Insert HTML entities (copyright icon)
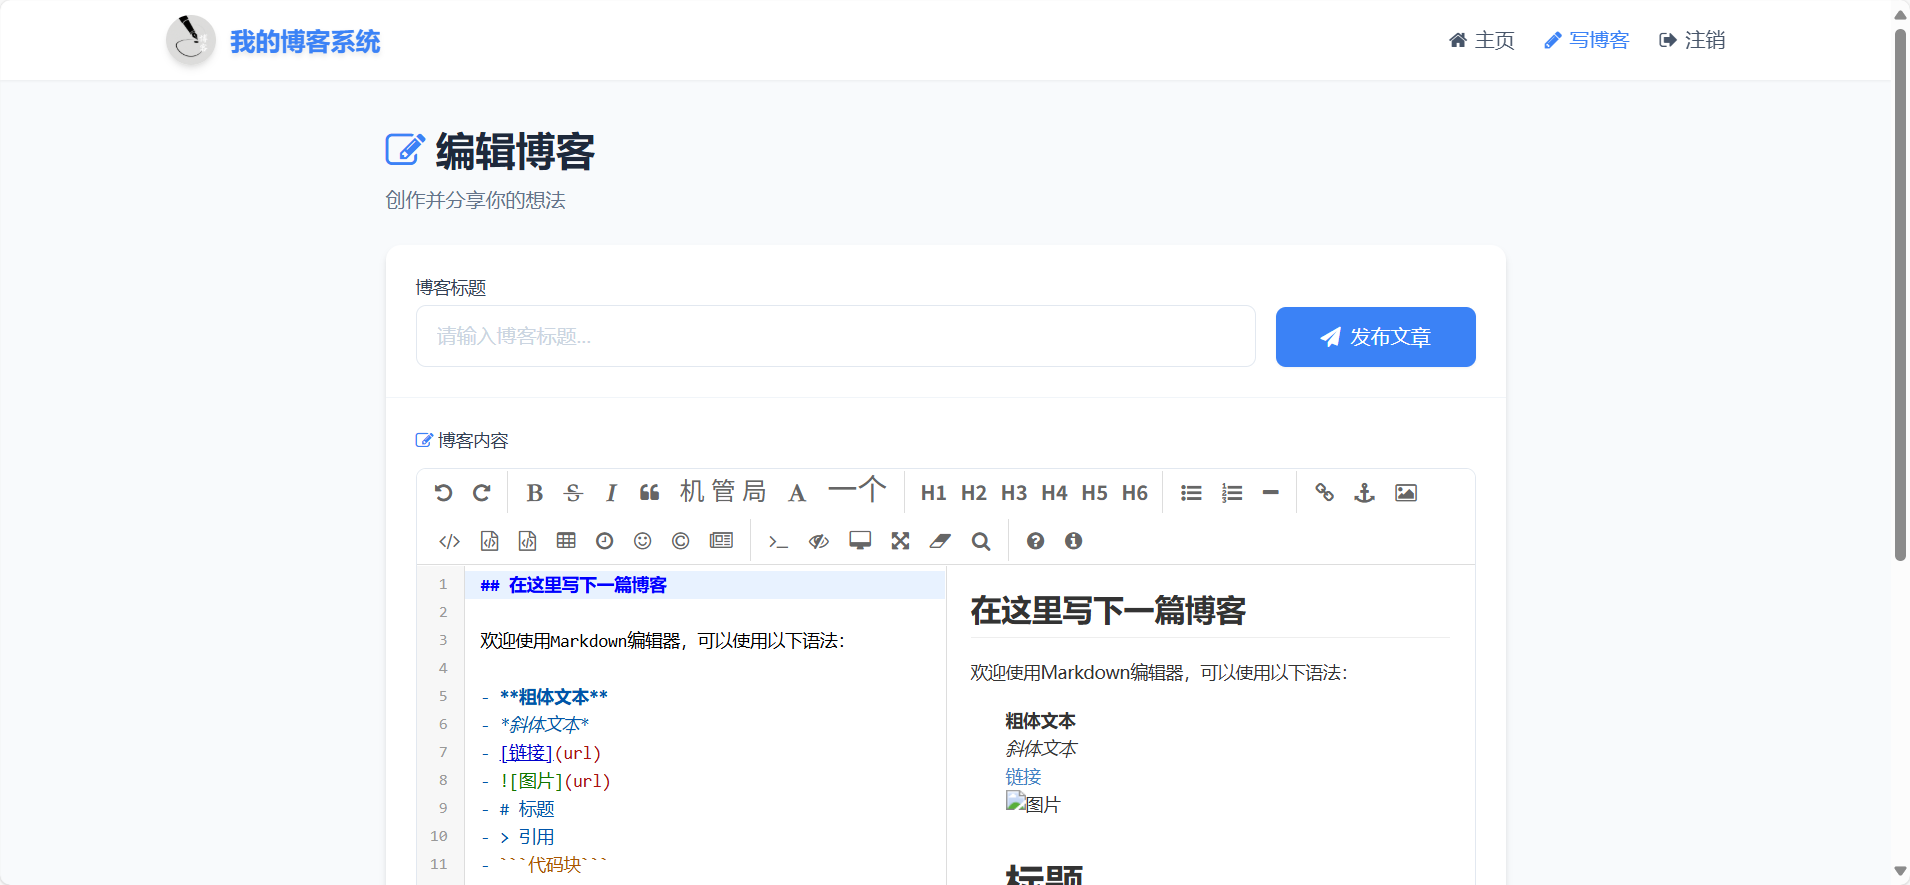1910x885 pixels. (x=680, y=541)
